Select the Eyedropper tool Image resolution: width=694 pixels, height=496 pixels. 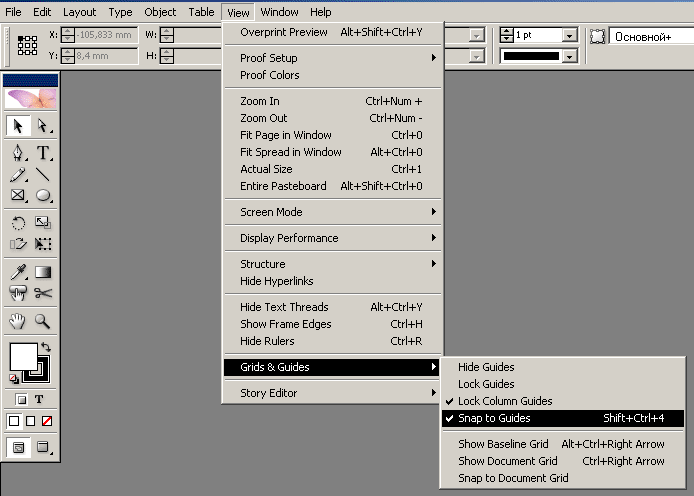[x=18, y=272]
